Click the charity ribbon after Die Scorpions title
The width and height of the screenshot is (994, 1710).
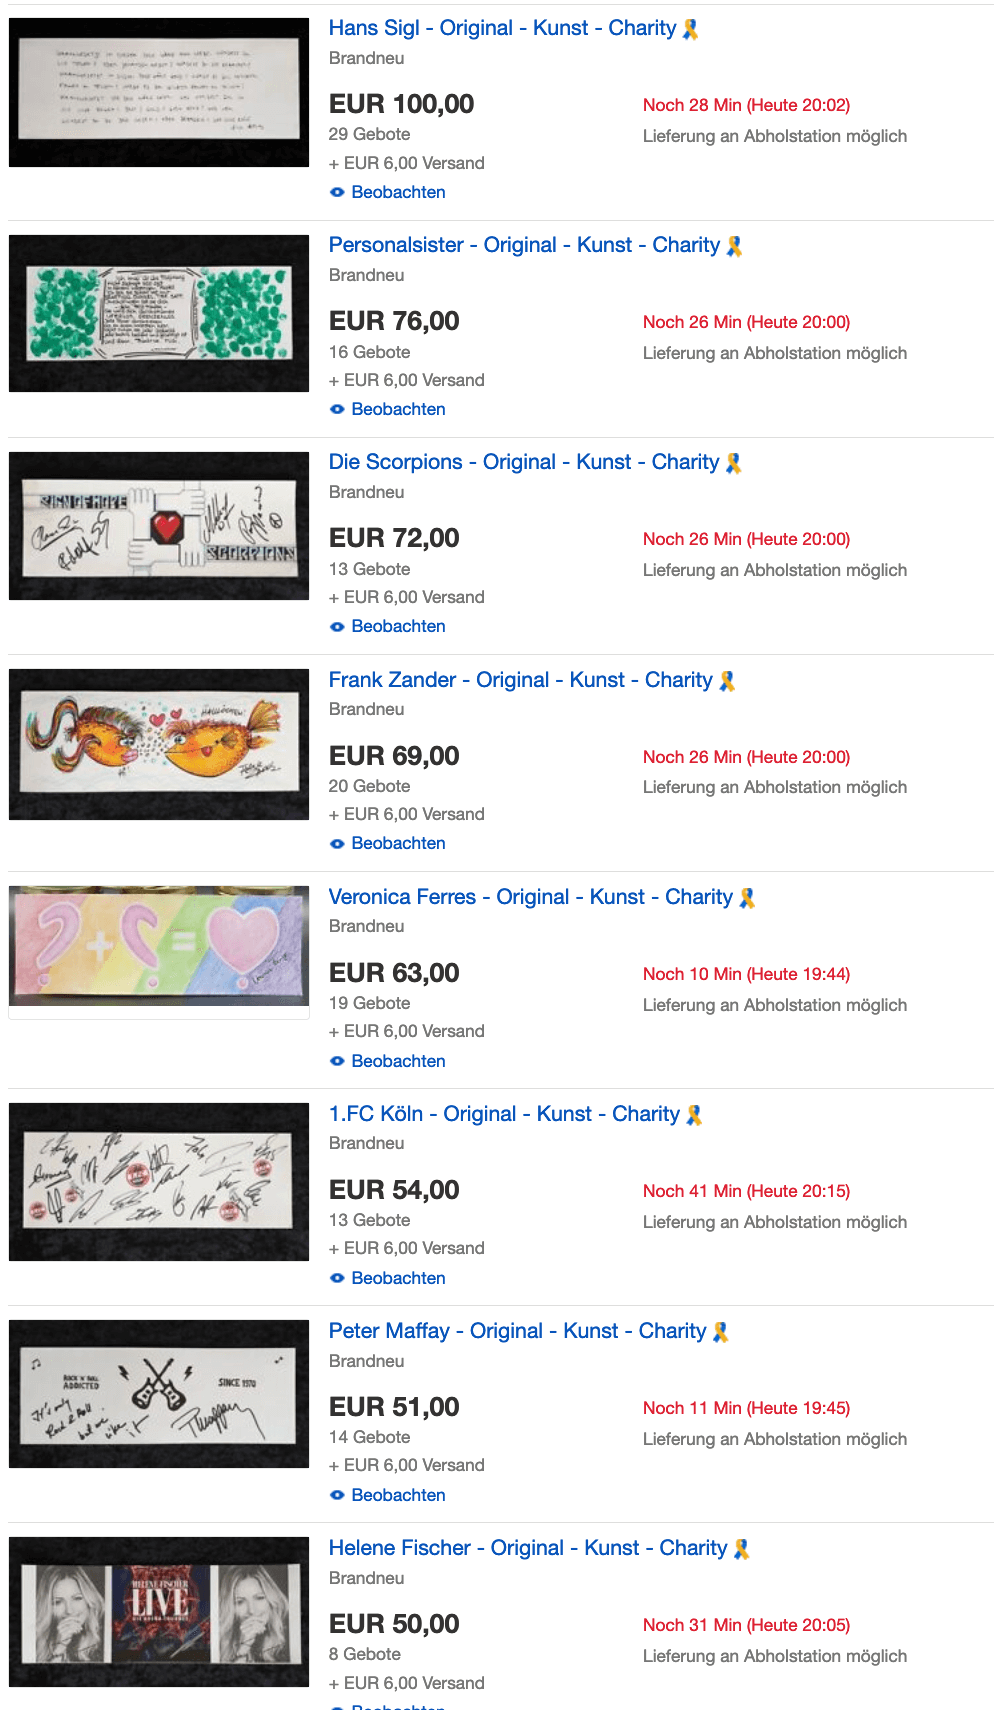[x=733, y=464]
